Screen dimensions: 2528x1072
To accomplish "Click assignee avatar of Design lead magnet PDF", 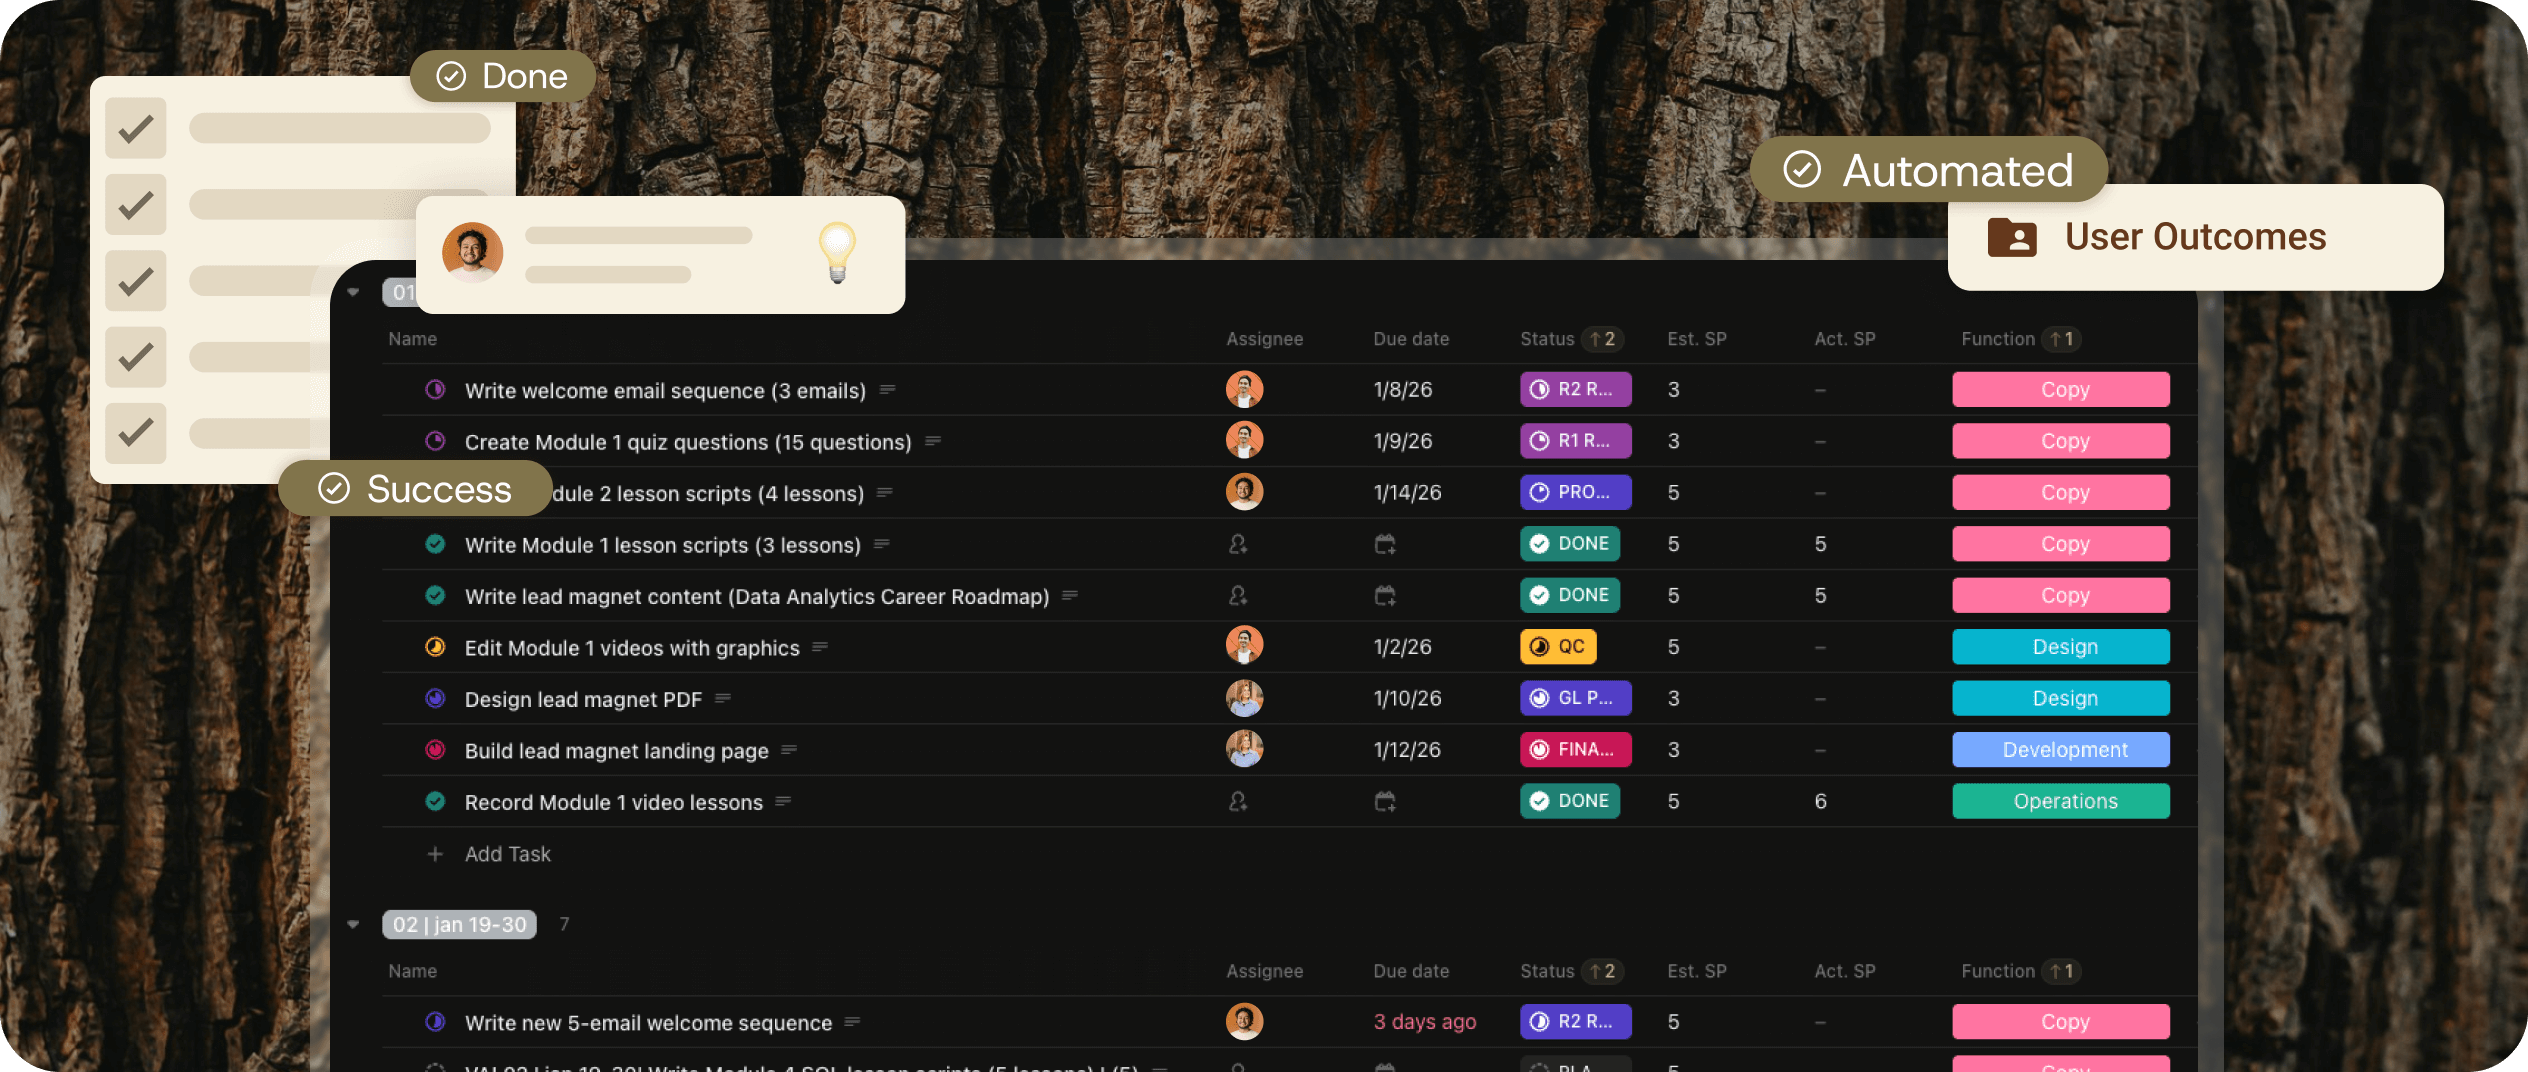I will pos(1245,699).
